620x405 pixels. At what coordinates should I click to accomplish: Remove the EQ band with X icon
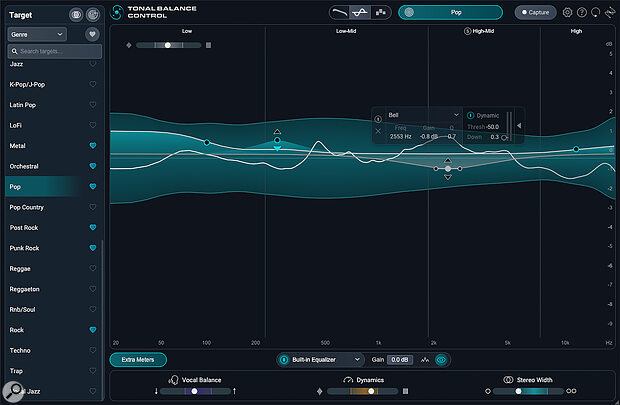tap(378, 131)
